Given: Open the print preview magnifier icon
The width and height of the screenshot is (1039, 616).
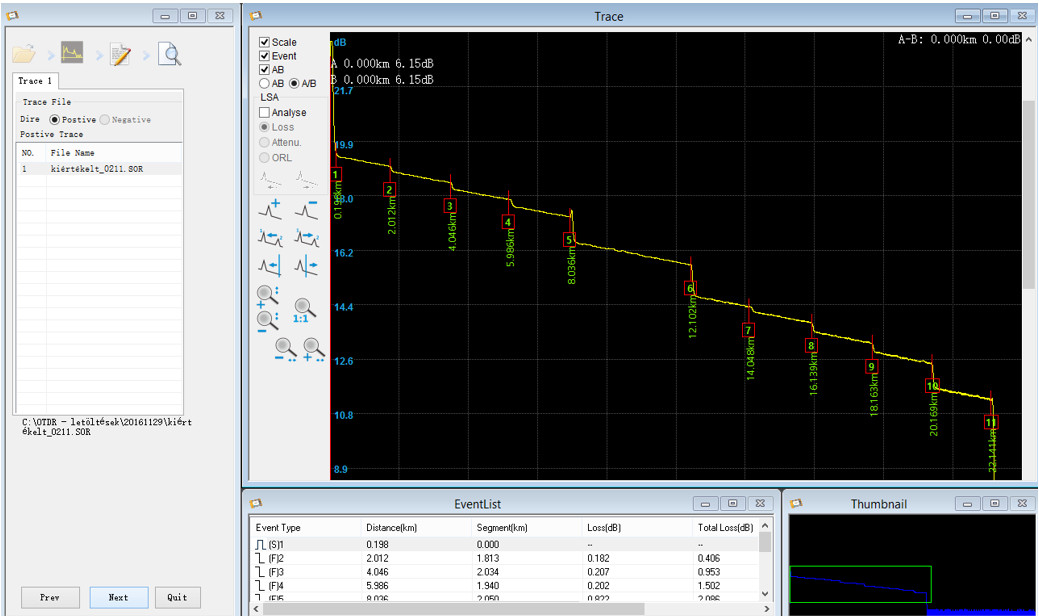Looking at the screenshot, I should pyautogui.click(x=170, y=54).
